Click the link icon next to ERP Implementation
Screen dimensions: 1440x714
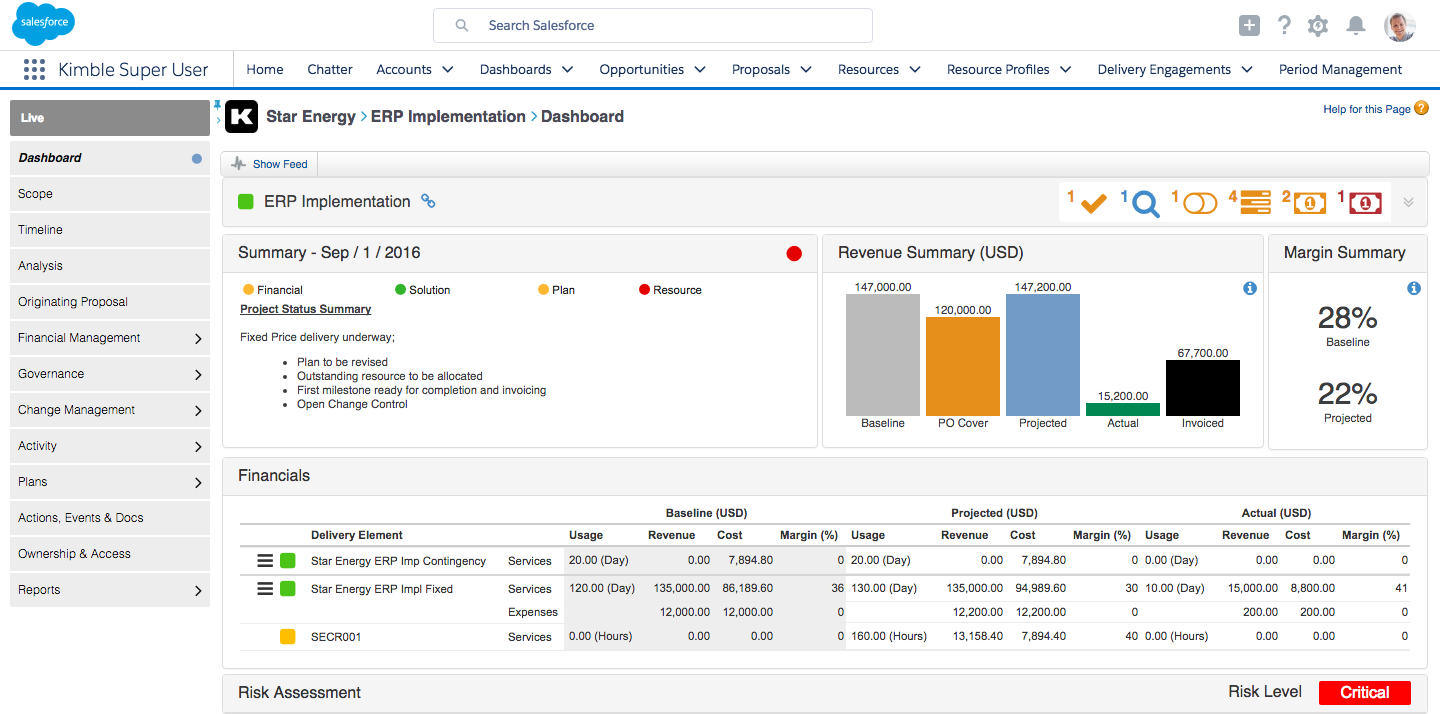tap(428, 201)
